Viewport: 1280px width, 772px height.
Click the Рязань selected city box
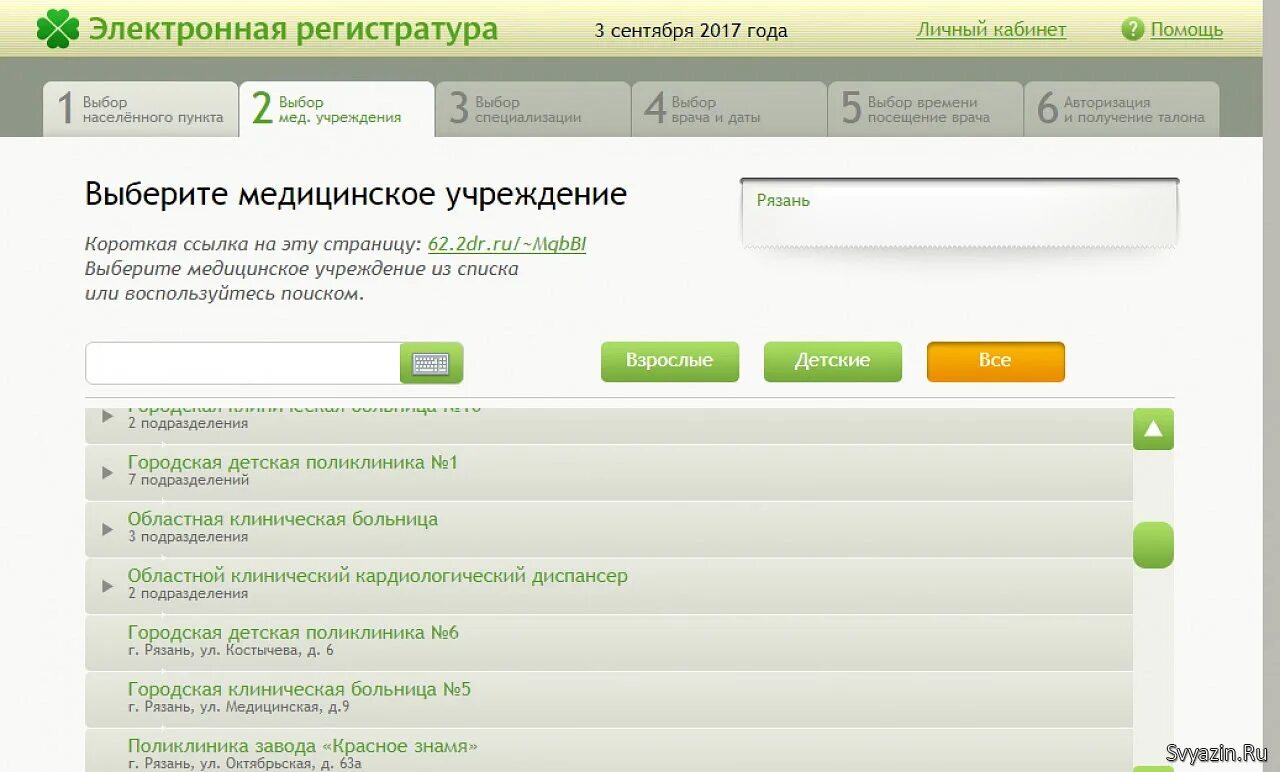tap(960, 212)
